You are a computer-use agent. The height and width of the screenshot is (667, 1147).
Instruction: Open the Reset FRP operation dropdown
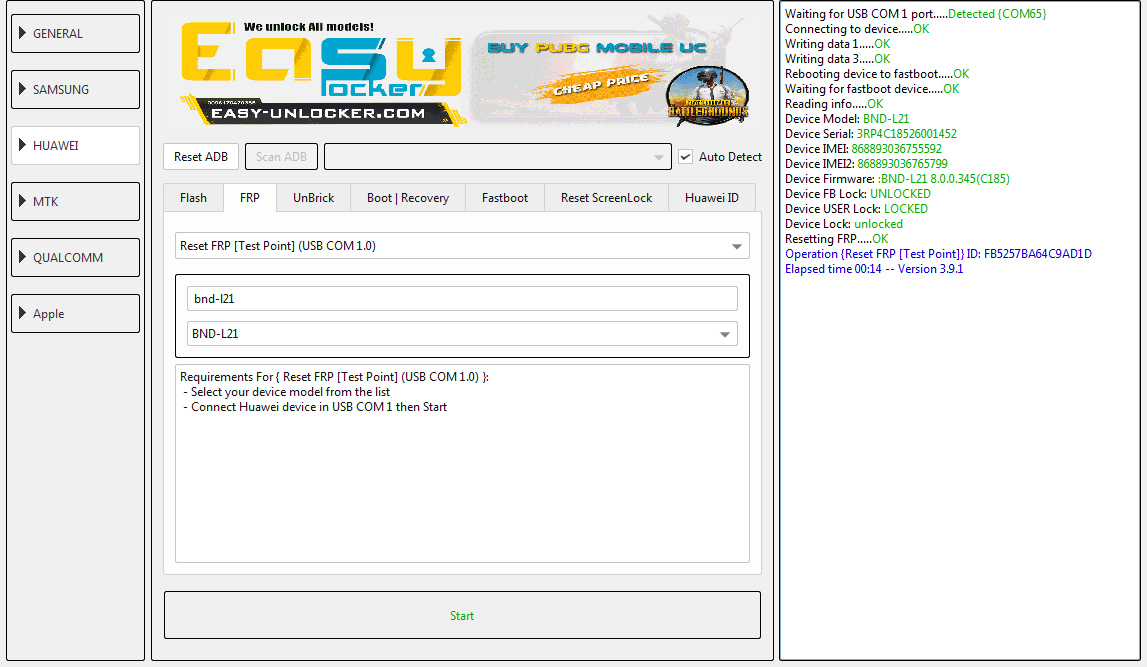(x=462, y=246)
